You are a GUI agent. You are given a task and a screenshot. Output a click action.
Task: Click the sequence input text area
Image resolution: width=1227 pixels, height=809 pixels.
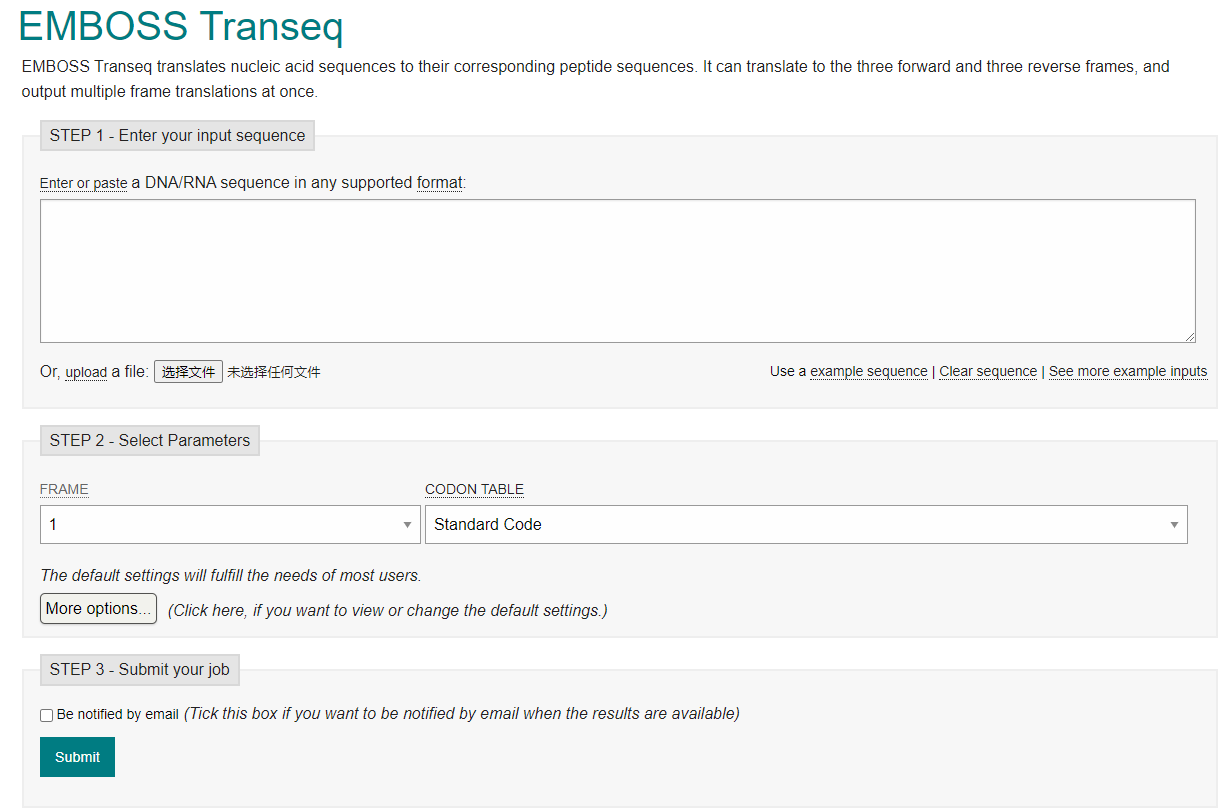pyautogui.click(x=617, y=271)
